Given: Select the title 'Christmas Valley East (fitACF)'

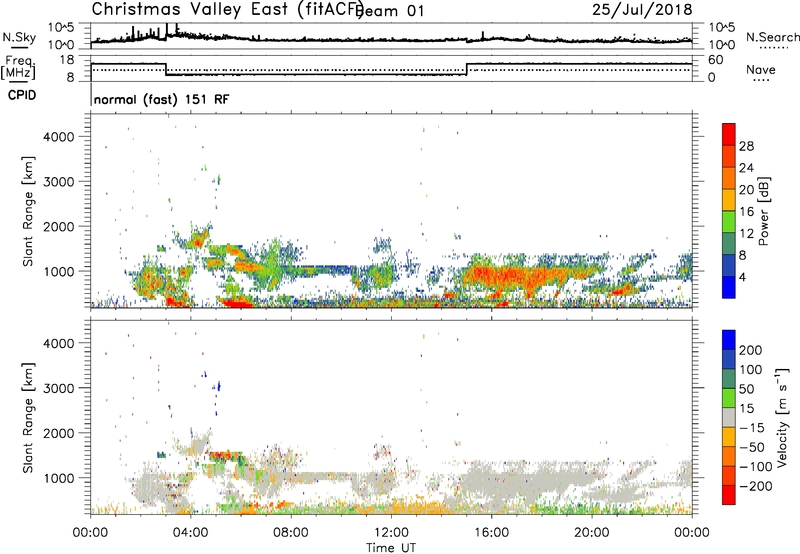Looking at the screenshot, I should pos(228,9).
